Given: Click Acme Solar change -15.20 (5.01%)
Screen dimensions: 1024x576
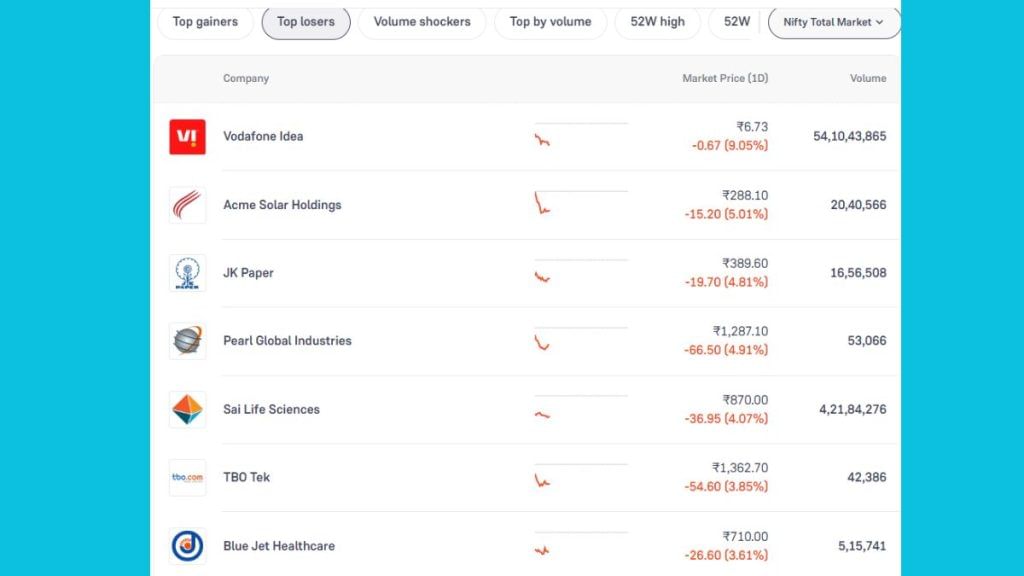Looking at the screenshot, I should click(x=726, y=214).
